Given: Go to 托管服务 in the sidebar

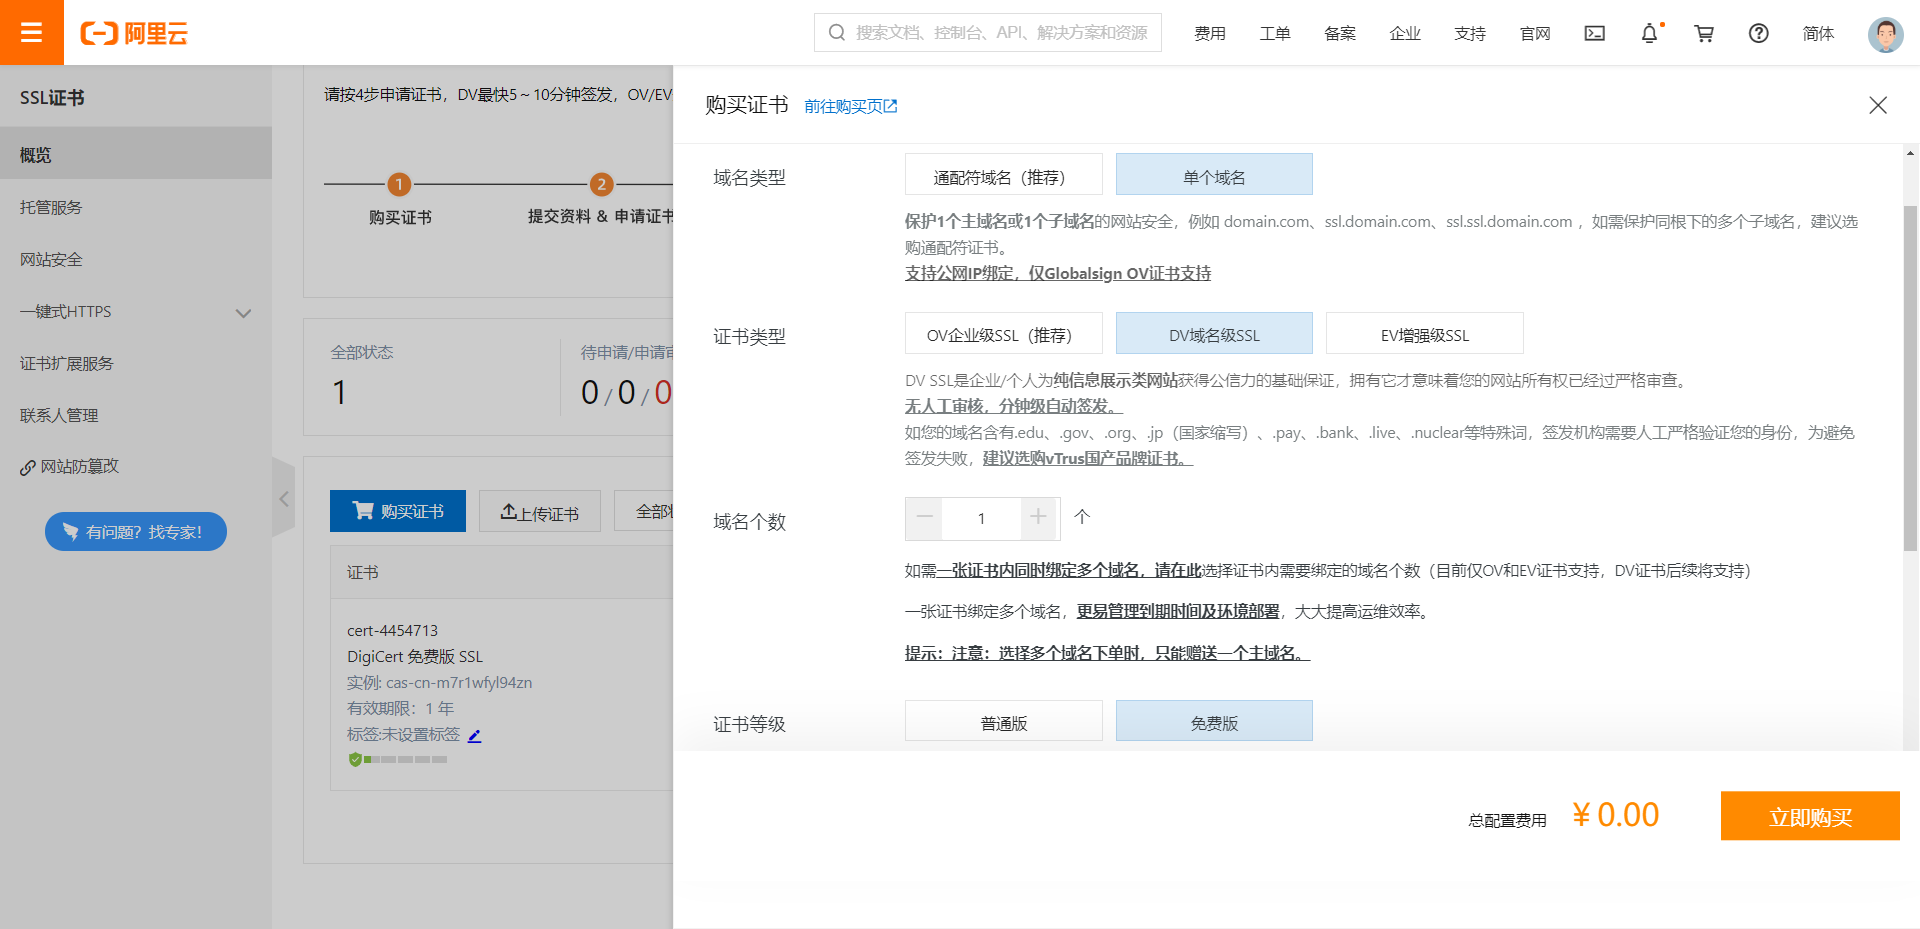Looking at the screenshot, I should (x=51, y=207).
